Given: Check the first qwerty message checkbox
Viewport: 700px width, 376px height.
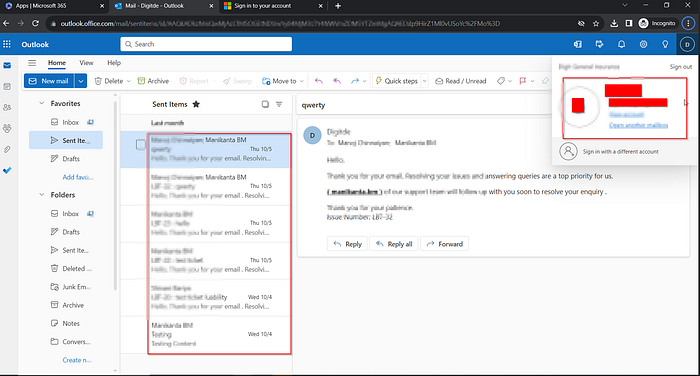Looking at the screenshot, I should tap(141, 145).
